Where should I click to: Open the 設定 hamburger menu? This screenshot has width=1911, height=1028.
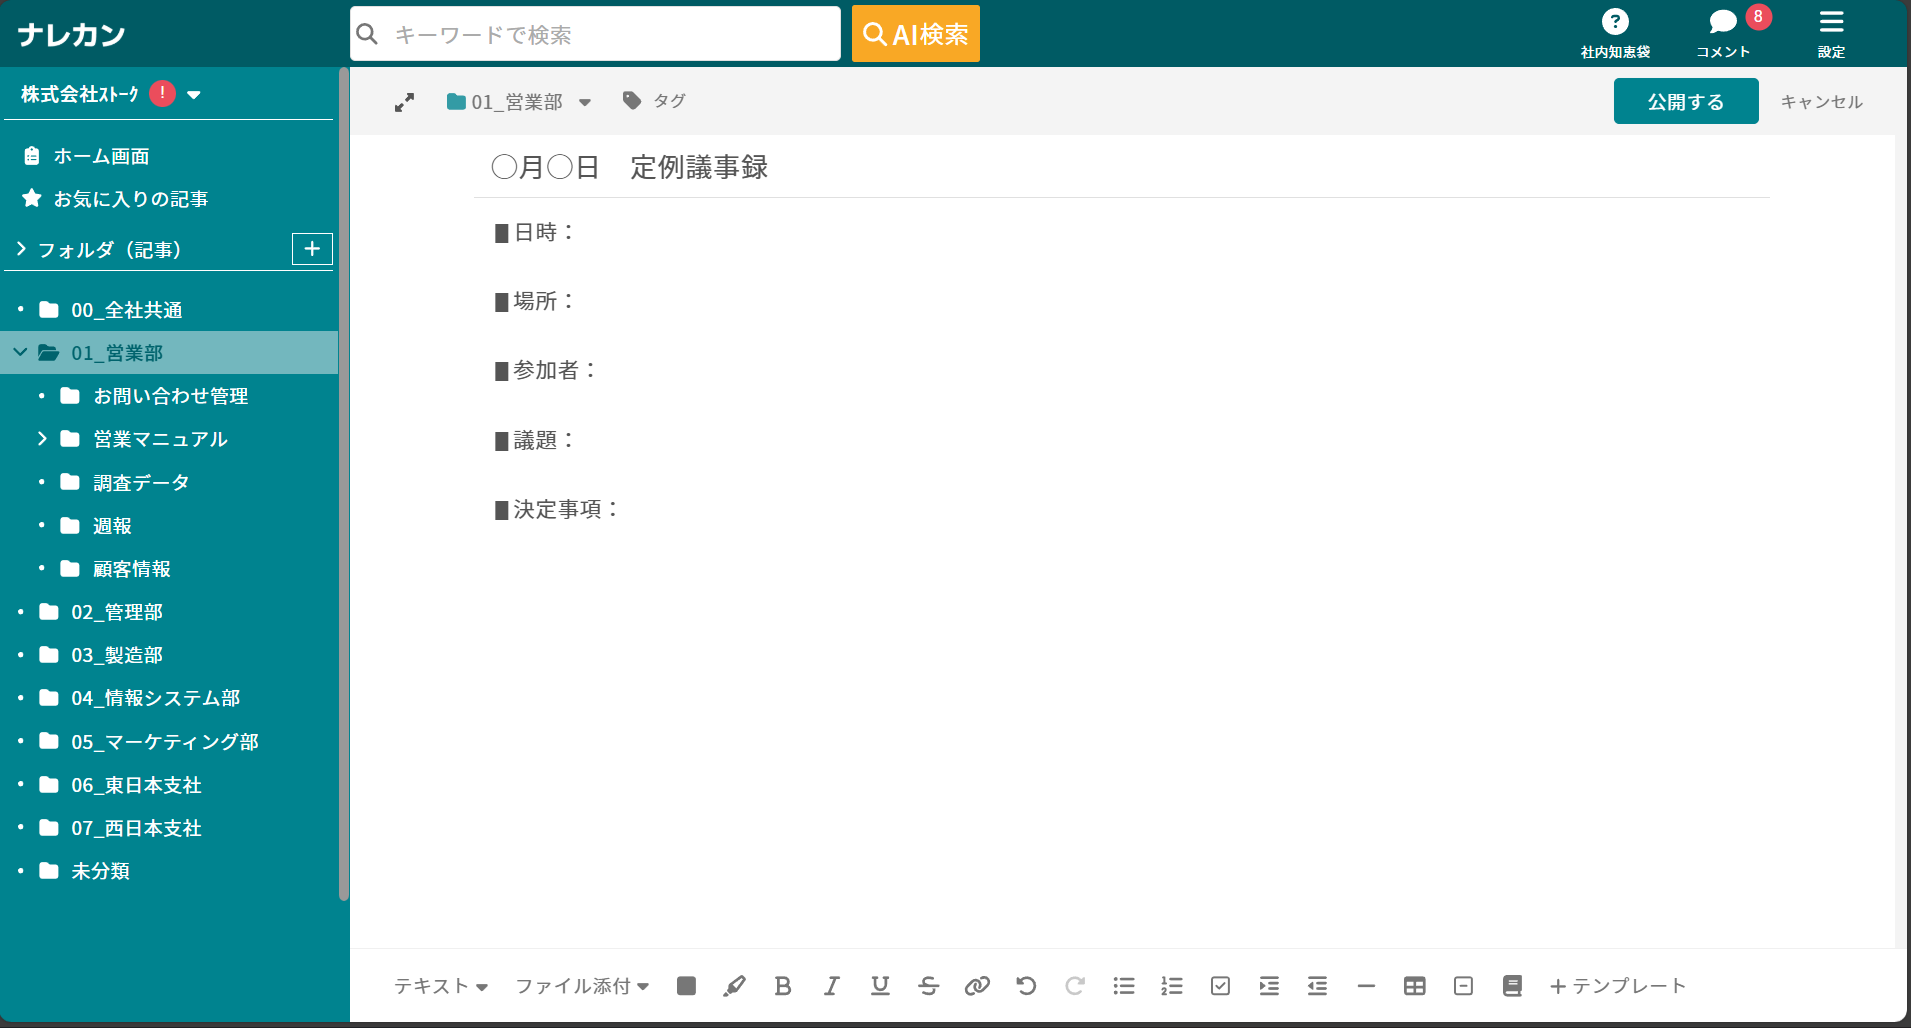1831,33
